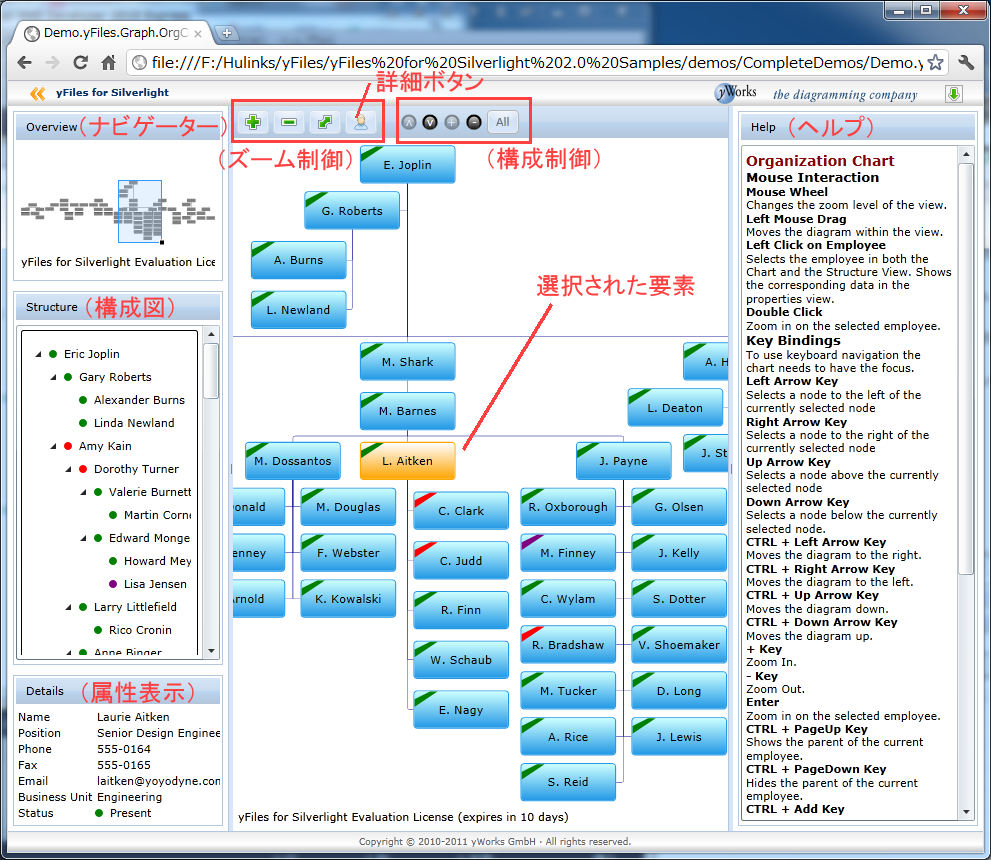Click the hide children minus circle button
991x860 pixels.
pos(474,123)
